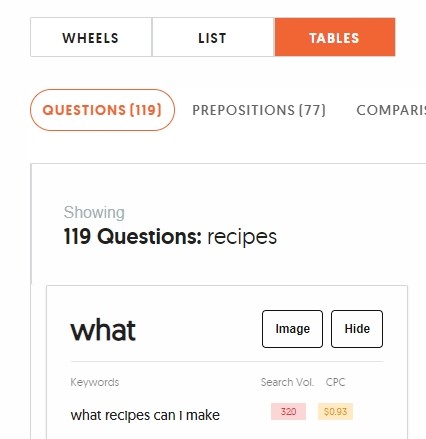Click the 'Showing' label text
Screen dimensions: 426x439
[x=94, y=212]
